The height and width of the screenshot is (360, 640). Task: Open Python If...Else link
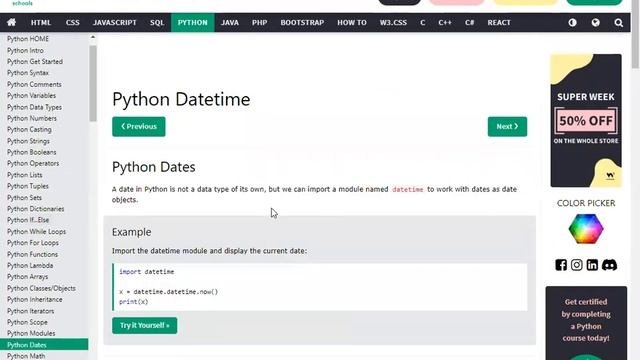coord(28,220)
